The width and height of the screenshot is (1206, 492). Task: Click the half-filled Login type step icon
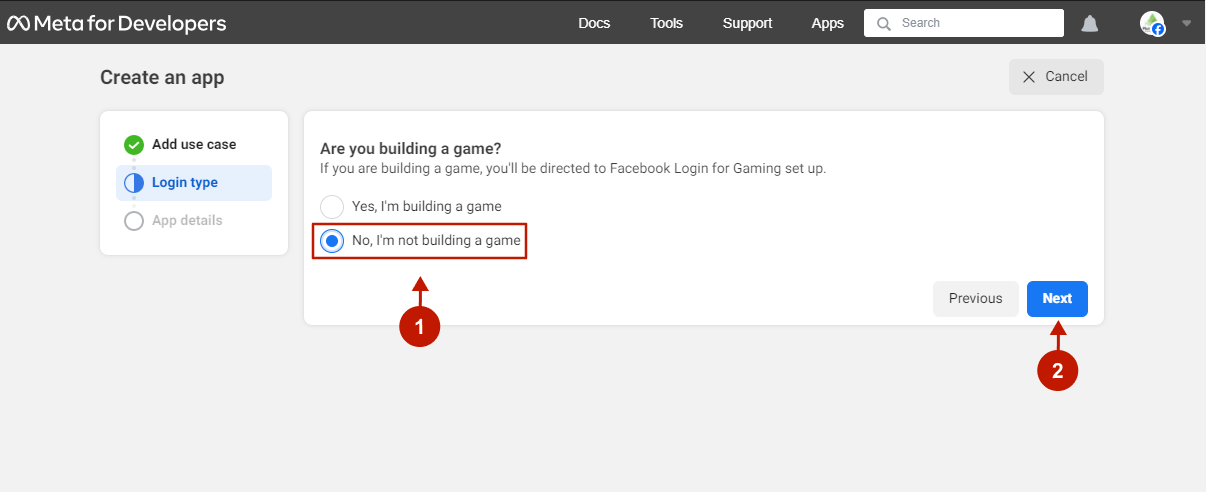[x=134, y=183]
